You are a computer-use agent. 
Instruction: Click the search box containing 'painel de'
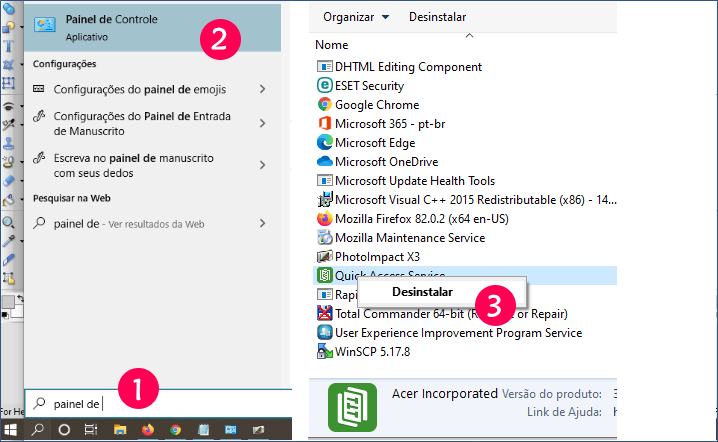pyautogui.click(x=158, y=404)
